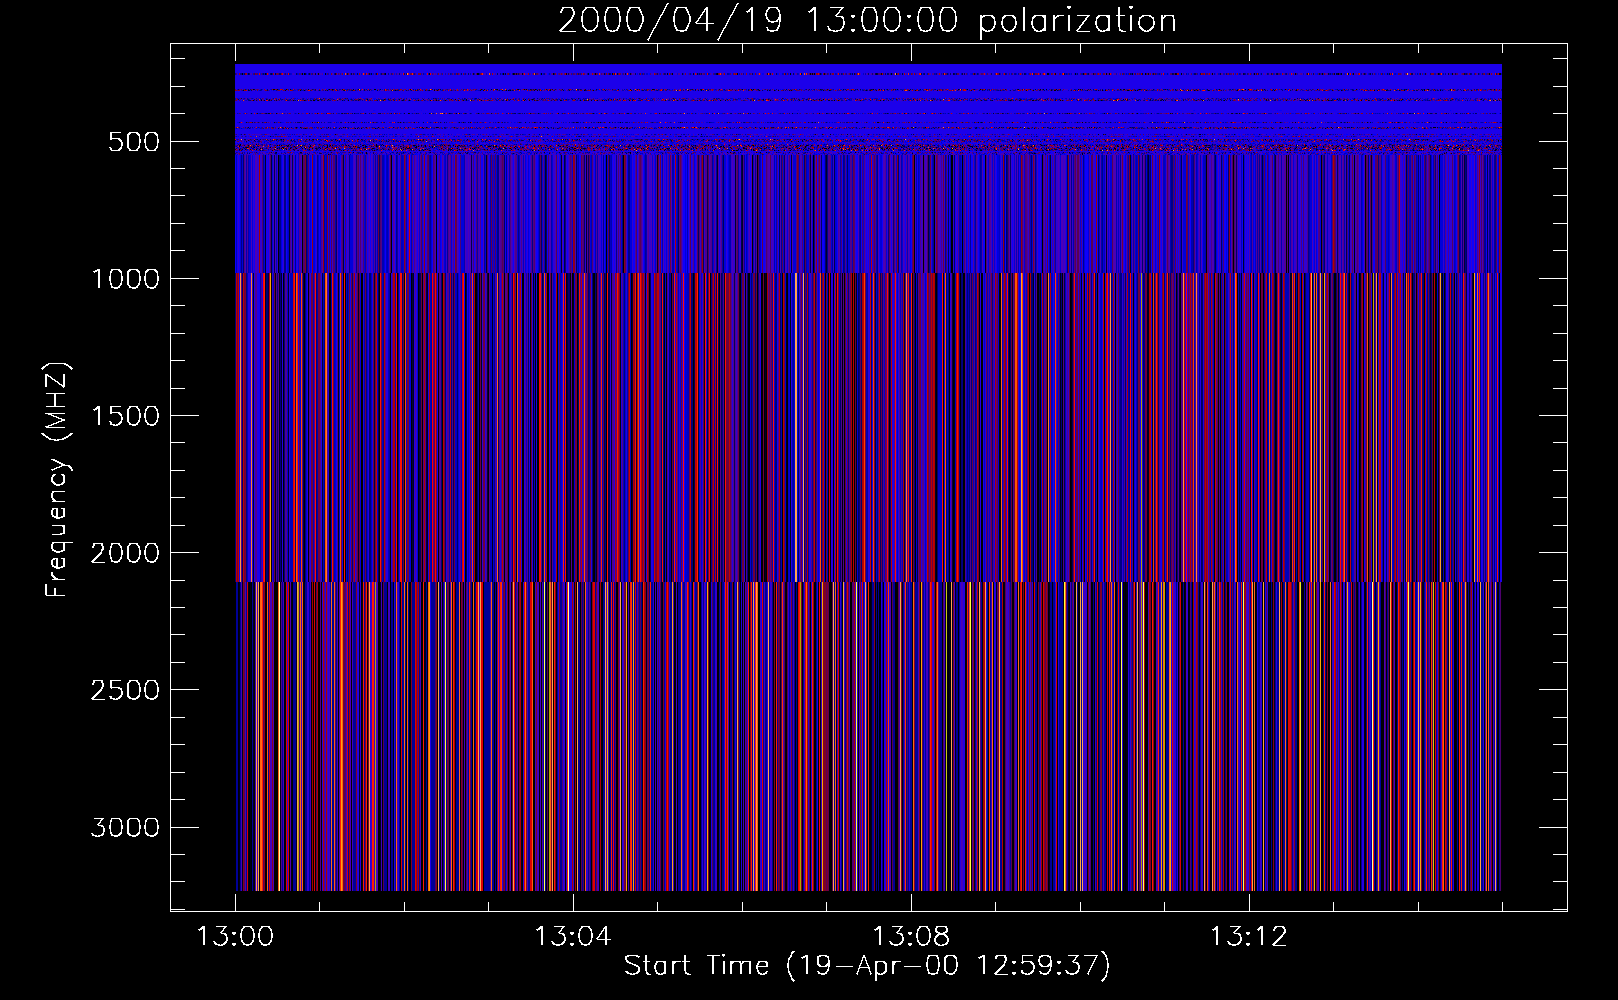Click the plot title '2000/04/19 13:00:00 polarization'
This screenshot has width=1618, height=1000.
[x=867, y=21]
